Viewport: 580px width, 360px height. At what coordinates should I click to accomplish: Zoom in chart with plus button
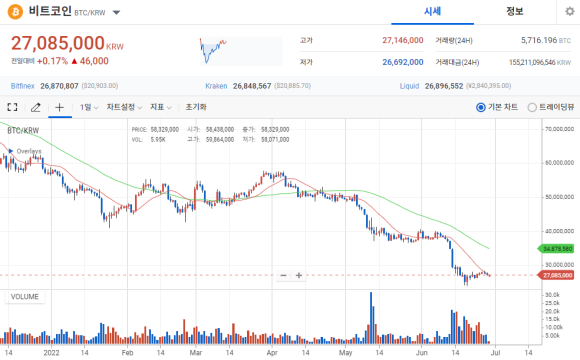click(x=299, y=275)
